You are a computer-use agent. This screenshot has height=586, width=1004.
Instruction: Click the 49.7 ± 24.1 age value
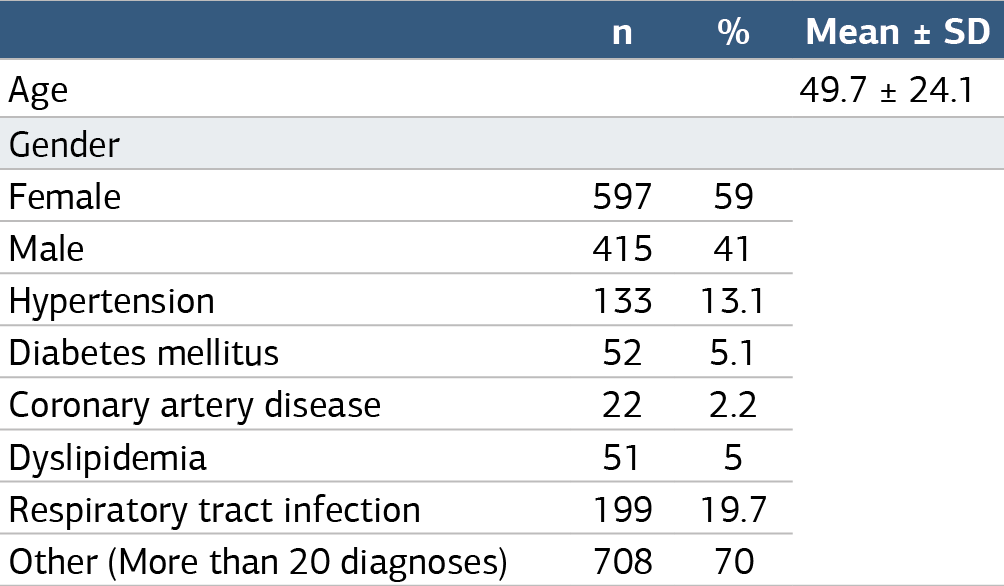pos(886,90)
